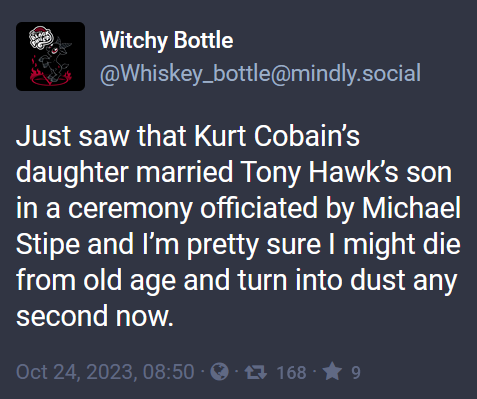Click the phrase "turn into dust"

(x=321, y=280)
